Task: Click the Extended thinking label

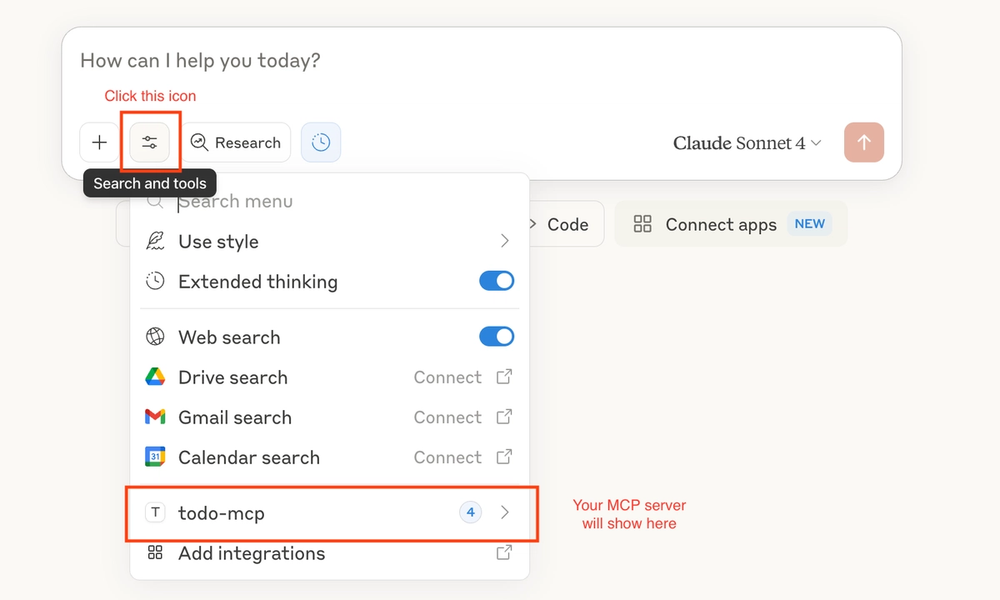Action: point(258,282)
